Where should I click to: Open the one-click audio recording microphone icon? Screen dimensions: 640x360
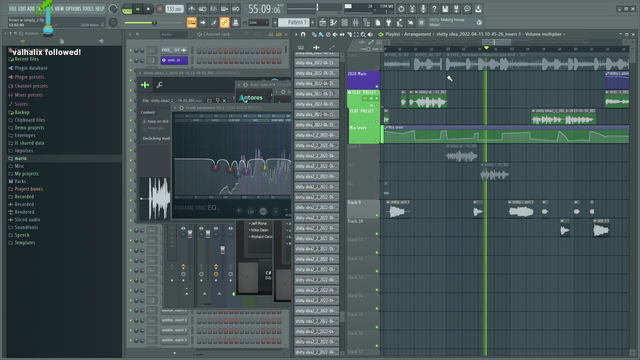tap(423, 9)
